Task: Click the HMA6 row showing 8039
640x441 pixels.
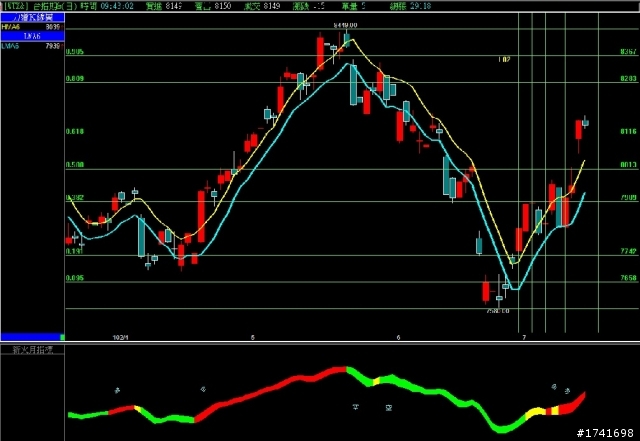Action: pyautogui.click(x=32, y=27)
